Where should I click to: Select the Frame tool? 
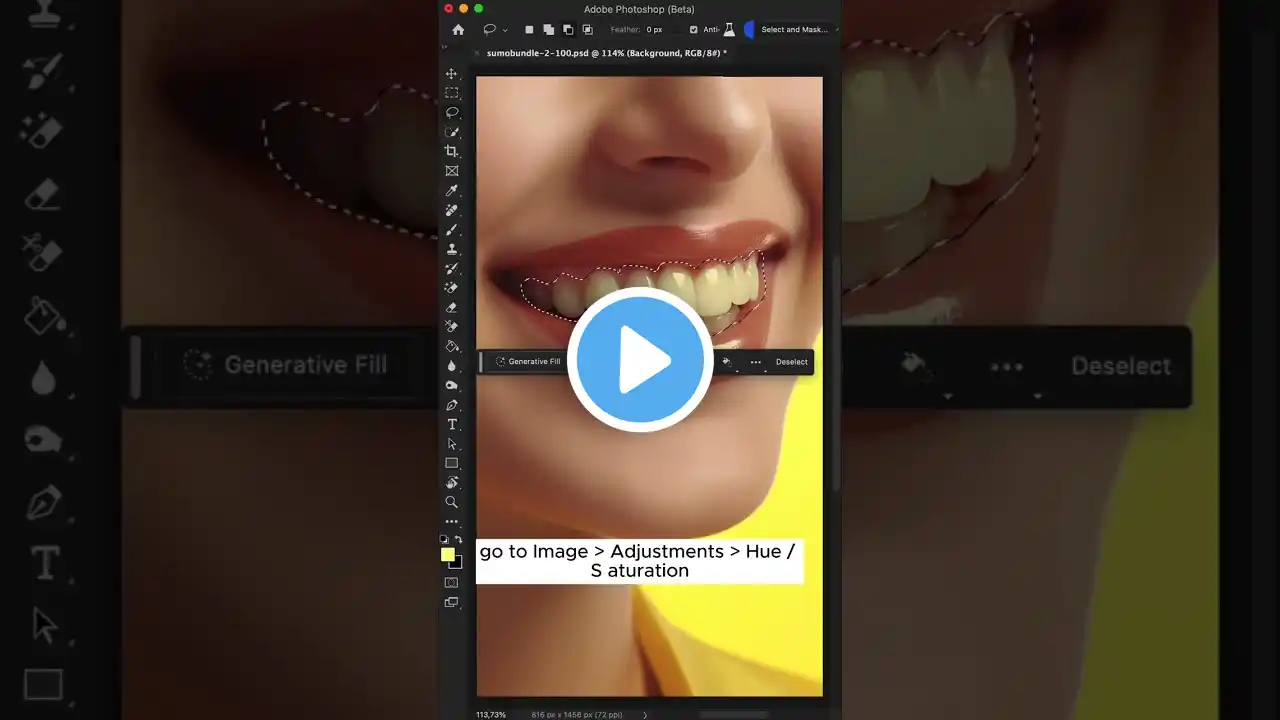tap(452, 171)
